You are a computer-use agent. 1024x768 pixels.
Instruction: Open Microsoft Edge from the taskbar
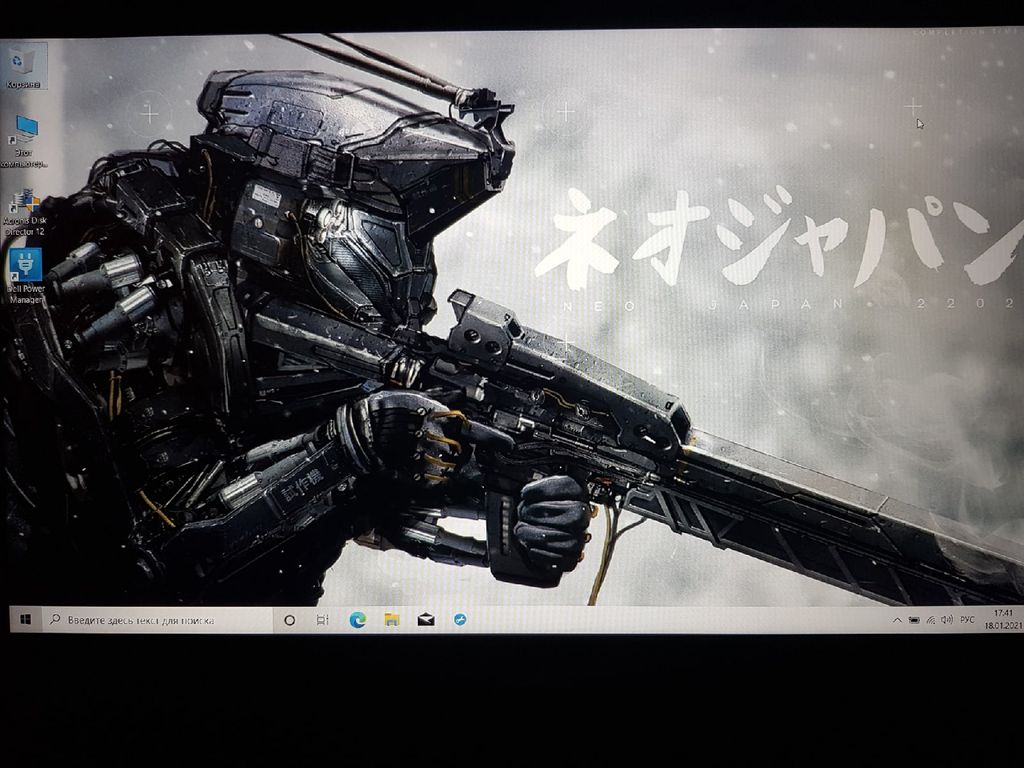coord(357,620)
